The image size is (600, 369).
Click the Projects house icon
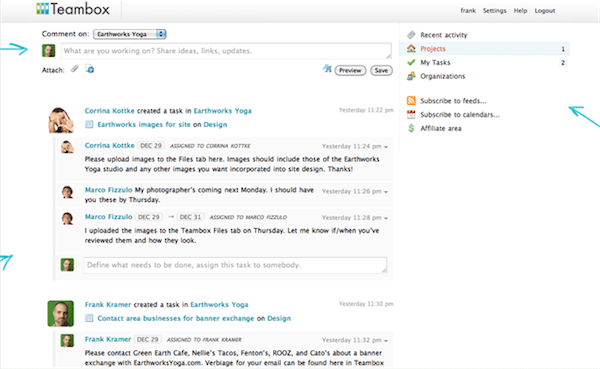tap(411, 49)
